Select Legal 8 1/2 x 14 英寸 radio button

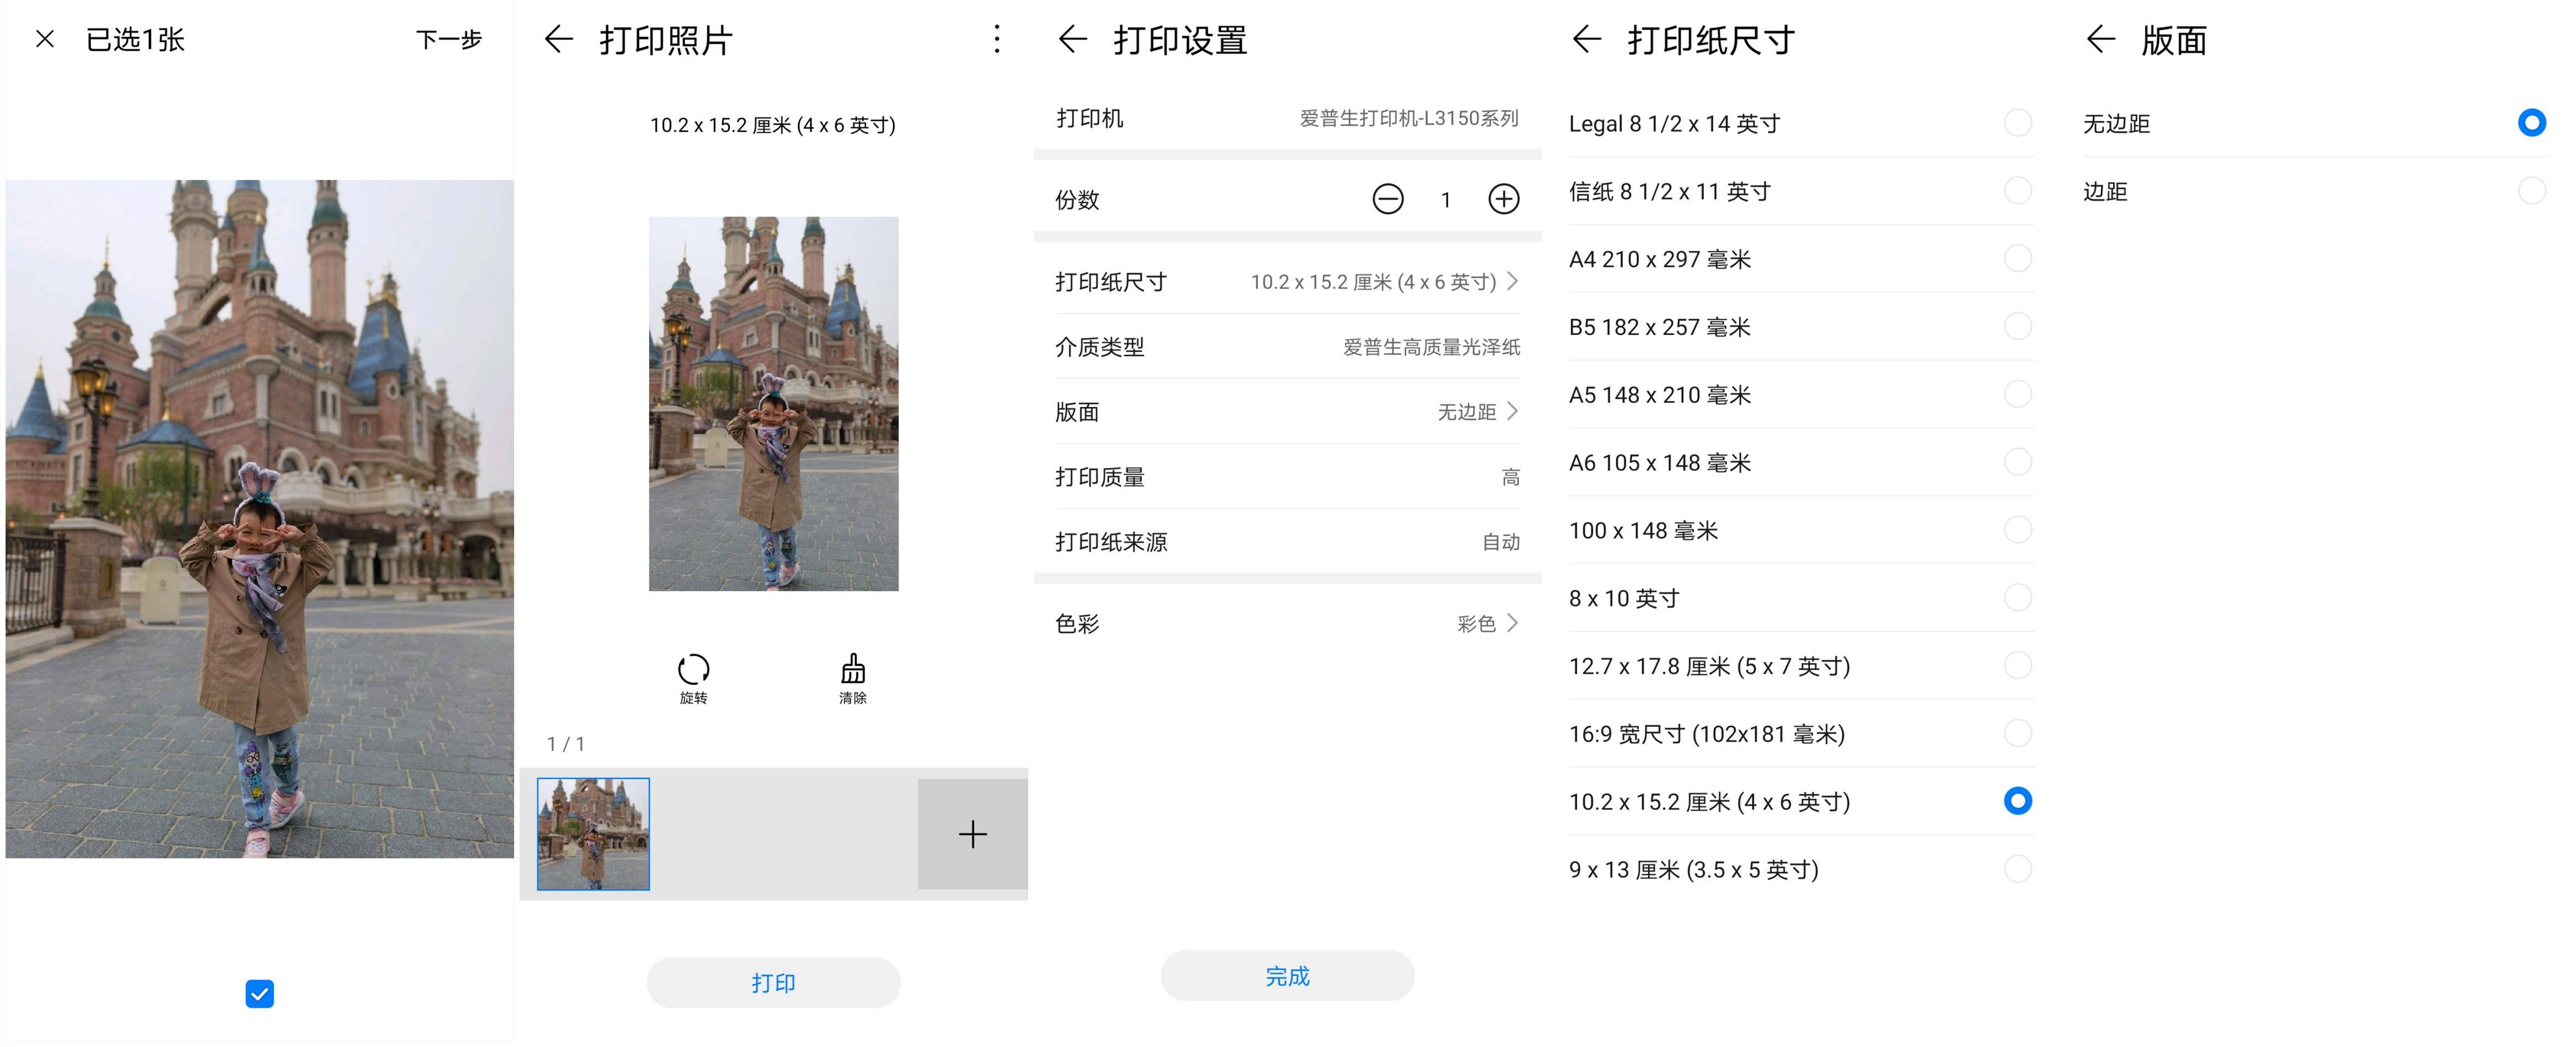[x=2018, y=123]
